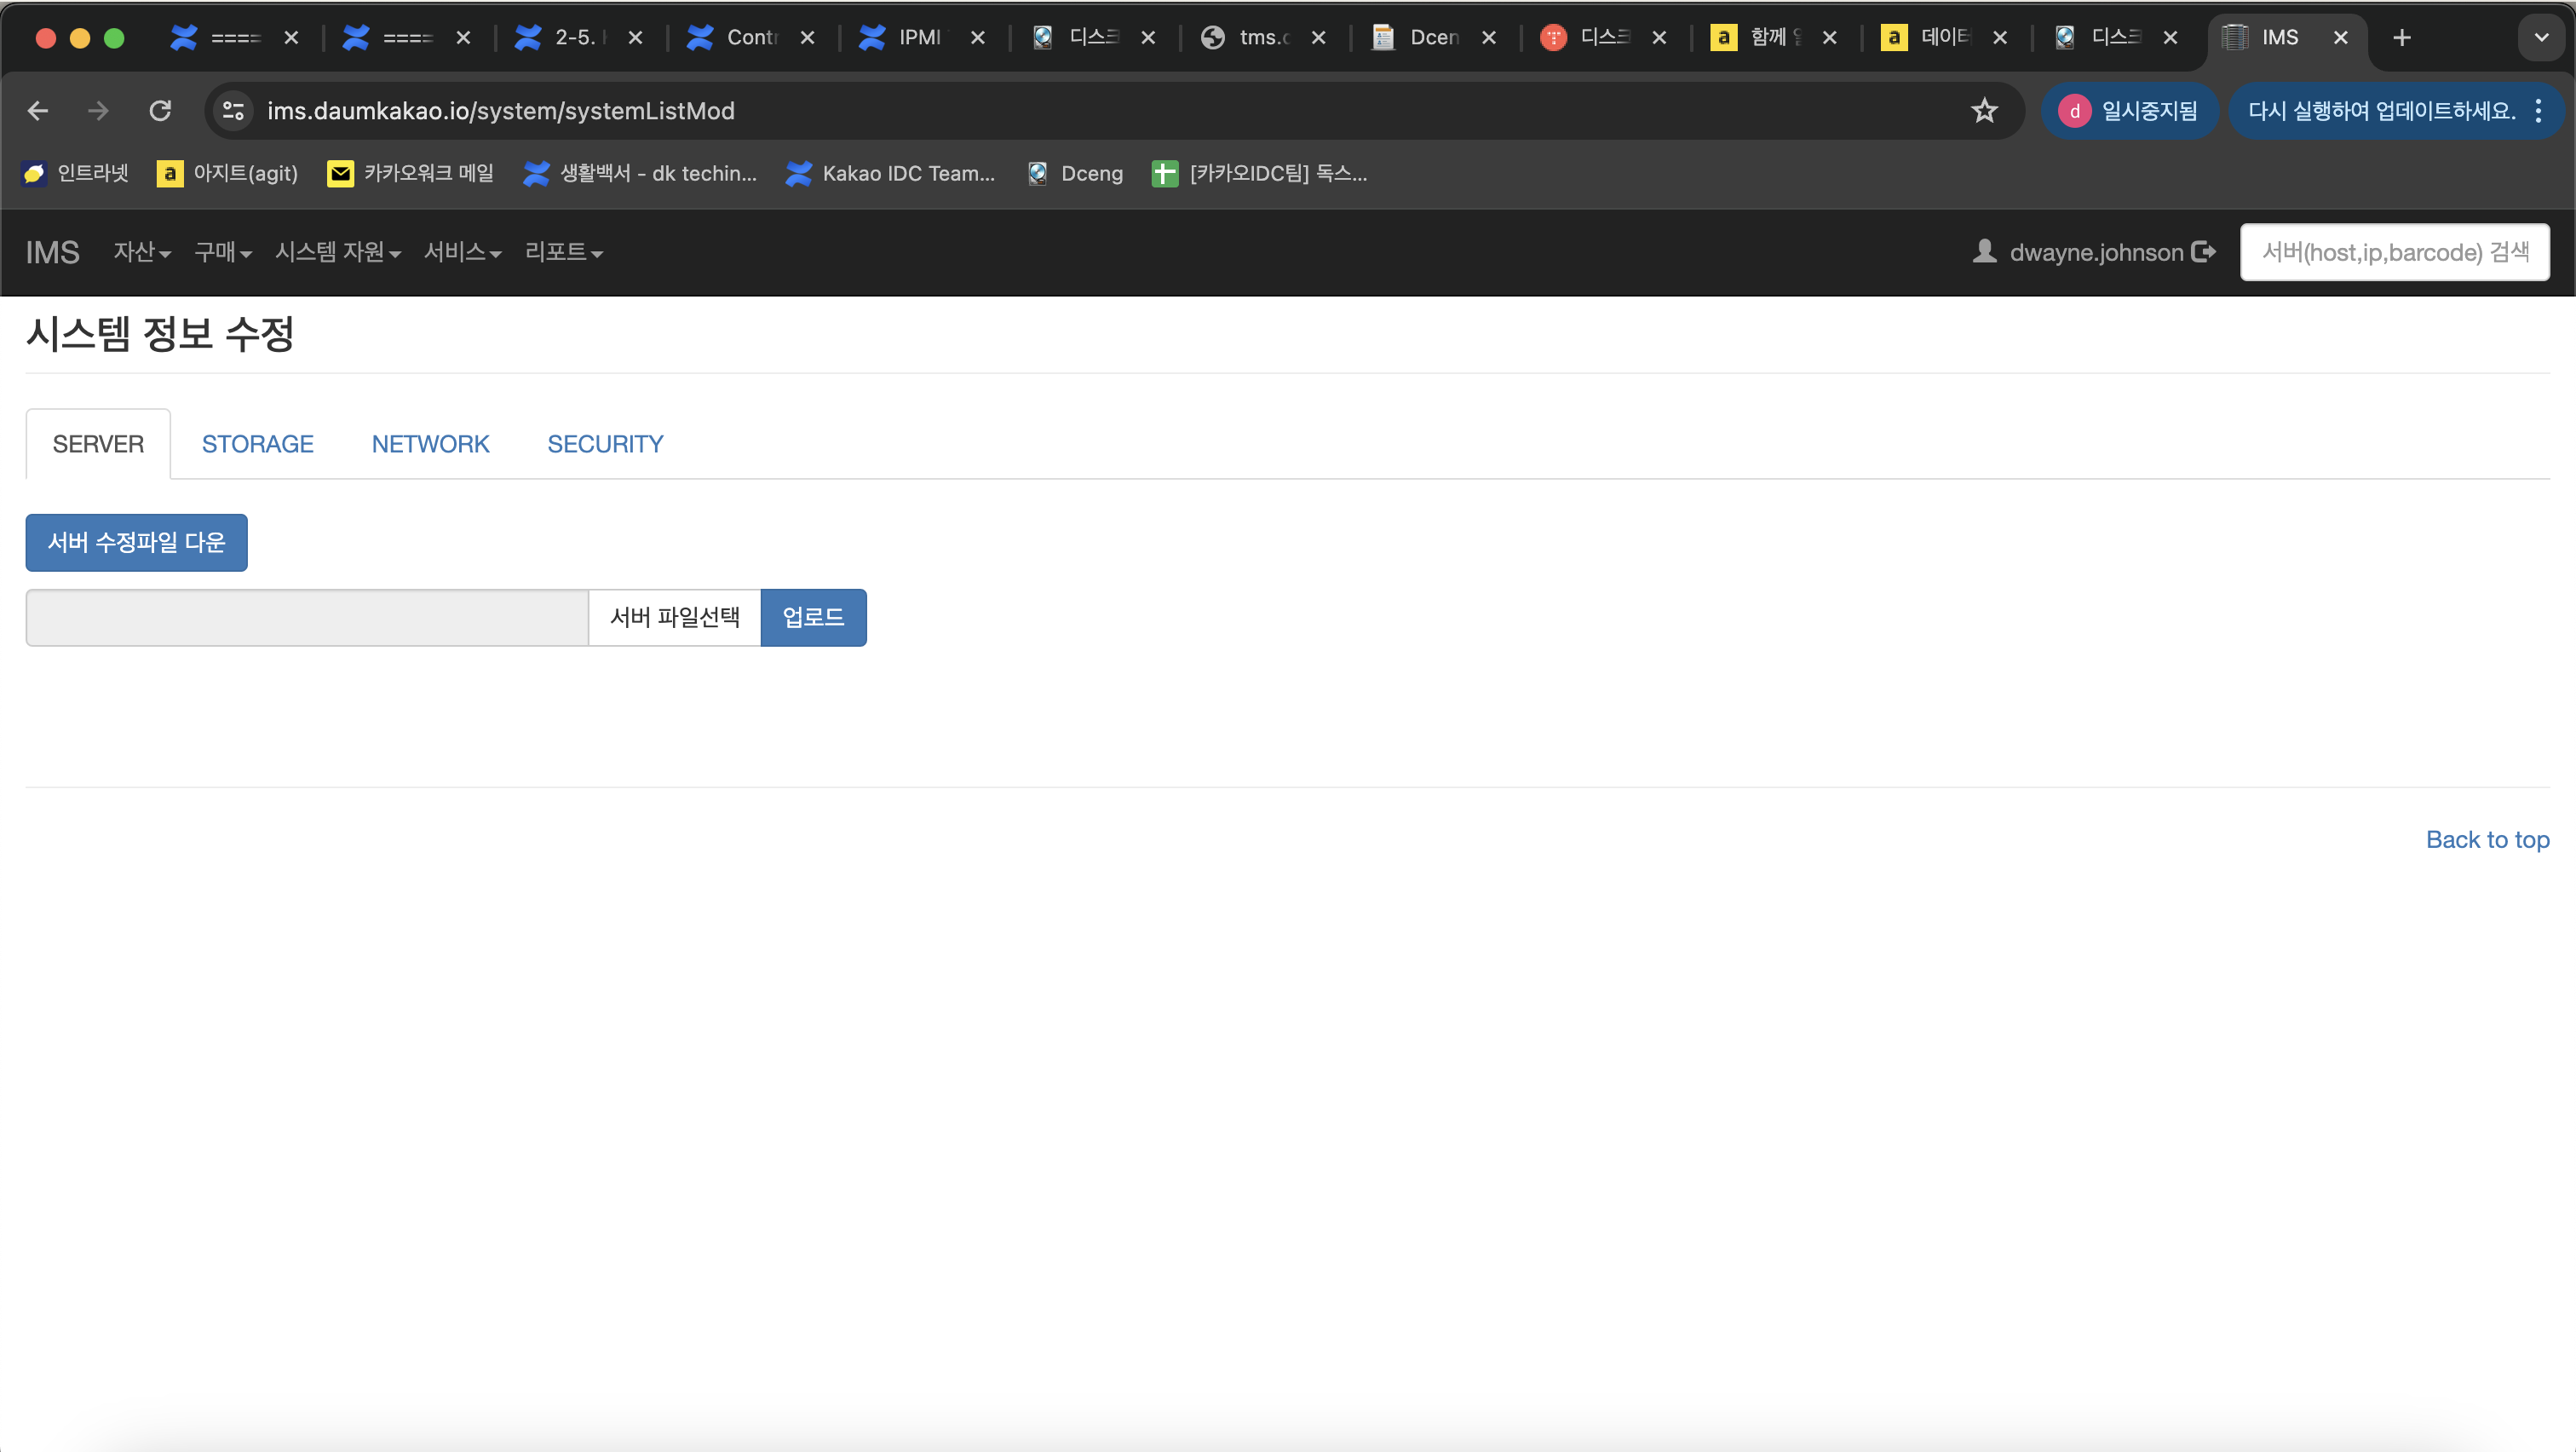This screenshot has height=1452, width=2576.
Task: Open the 생활백서 - dk techin bookmark
Action: tap(640, 173)
